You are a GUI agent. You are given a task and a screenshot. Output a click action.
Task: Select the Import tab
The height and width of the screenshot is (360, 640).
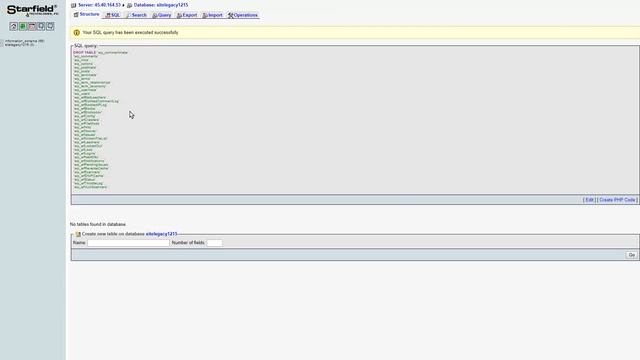[x=213, y=15]
